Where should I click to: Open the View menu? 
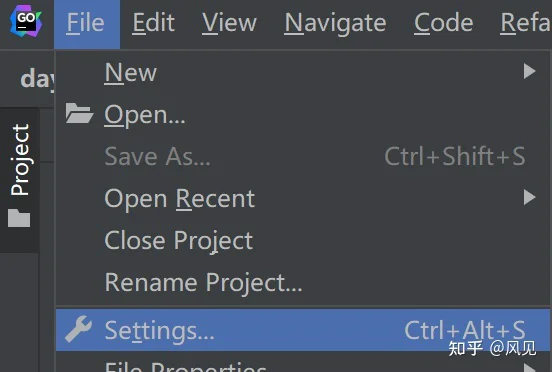point(229,23)
